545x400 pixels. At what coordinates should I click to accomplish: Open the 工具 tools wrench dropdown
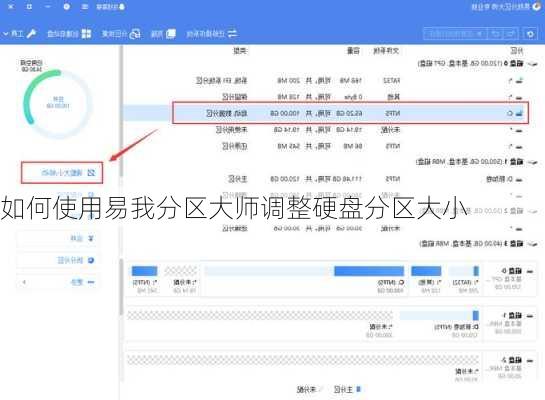tap(19, 34)
